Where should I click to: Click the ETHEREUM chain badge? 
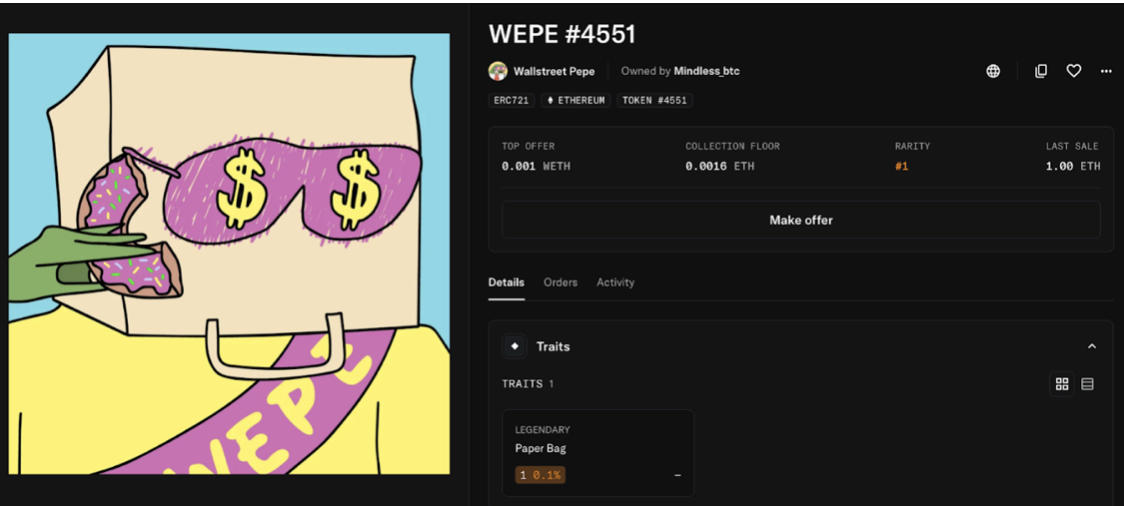click(x=576, y=100)
